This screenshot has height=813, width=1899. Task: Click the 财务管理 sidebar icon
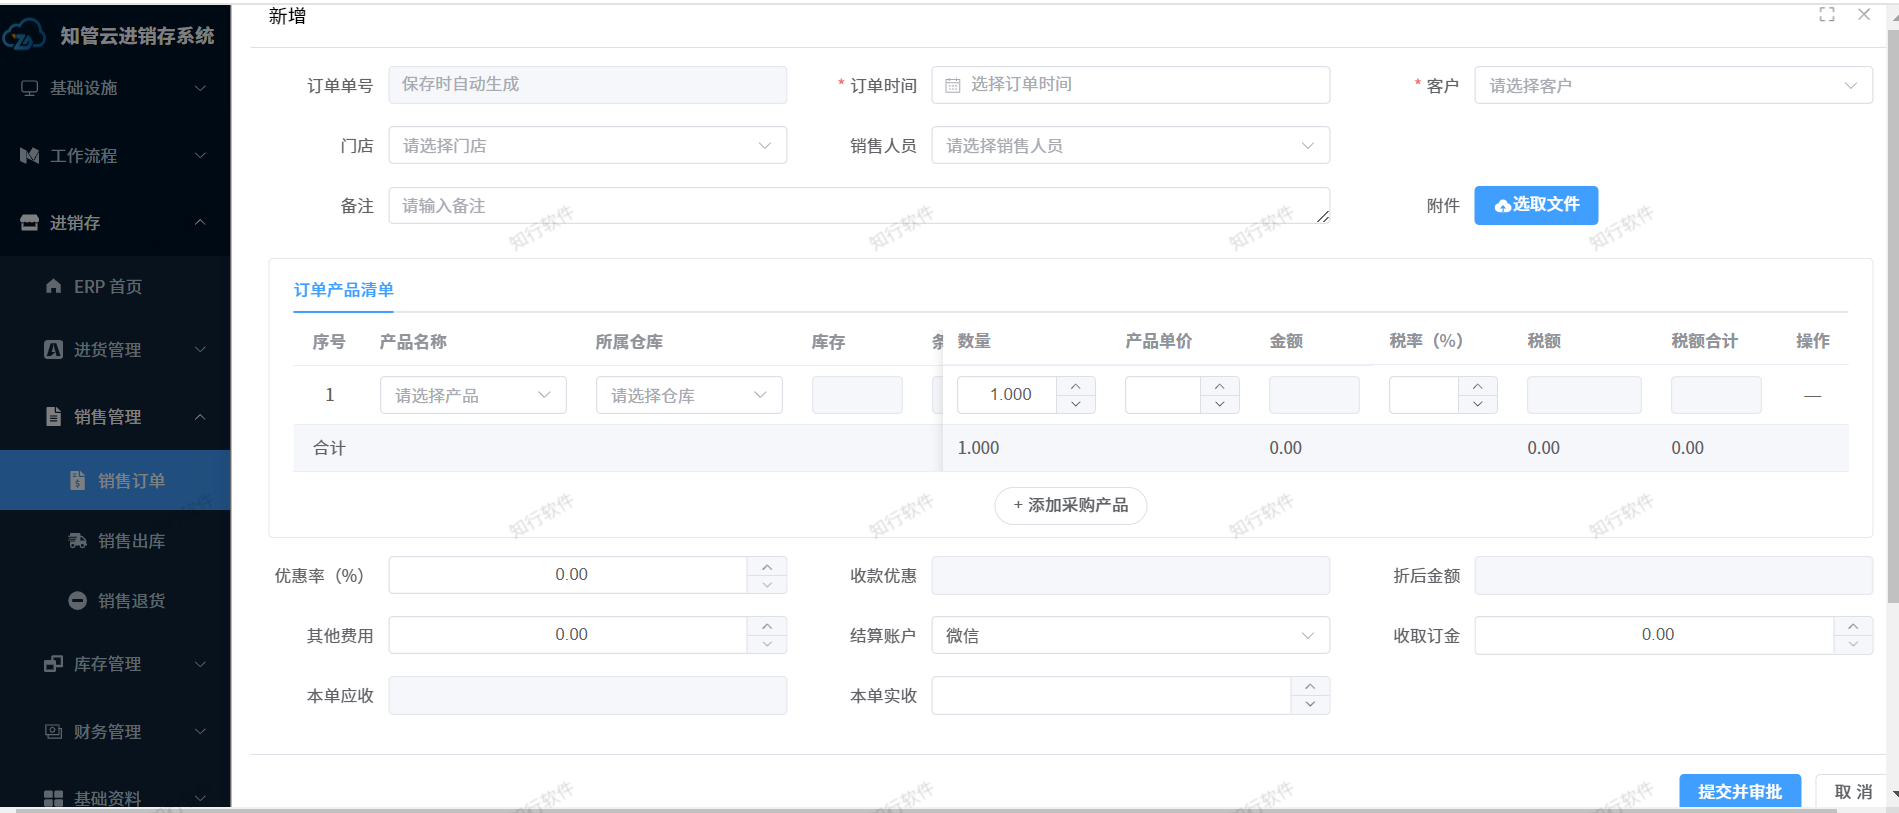tap(53, 732)
